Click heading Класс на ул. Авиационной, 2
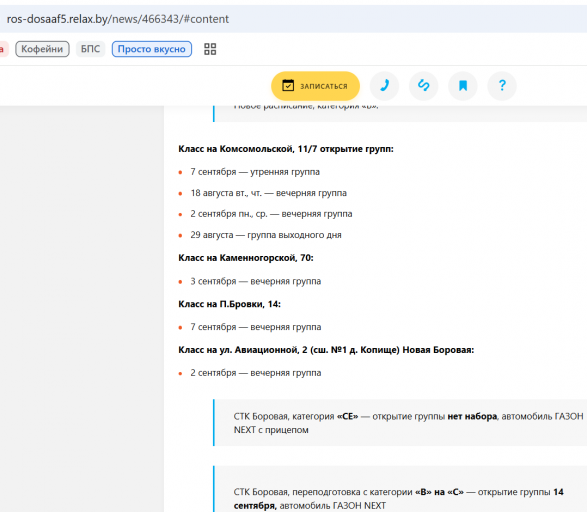The image size is (587, 512). (x=326, y=350)
